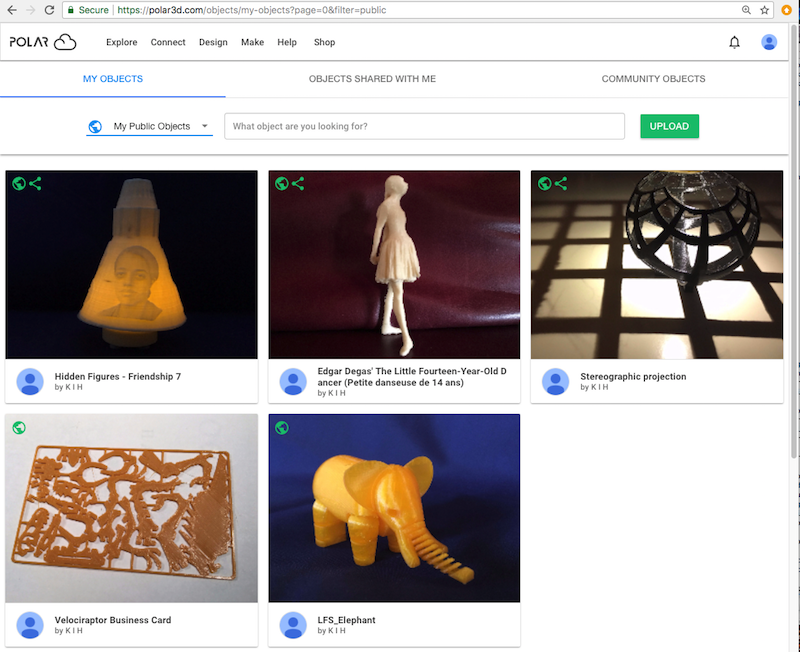Open the velociraptor card thumbnail

tap(132, 508)
